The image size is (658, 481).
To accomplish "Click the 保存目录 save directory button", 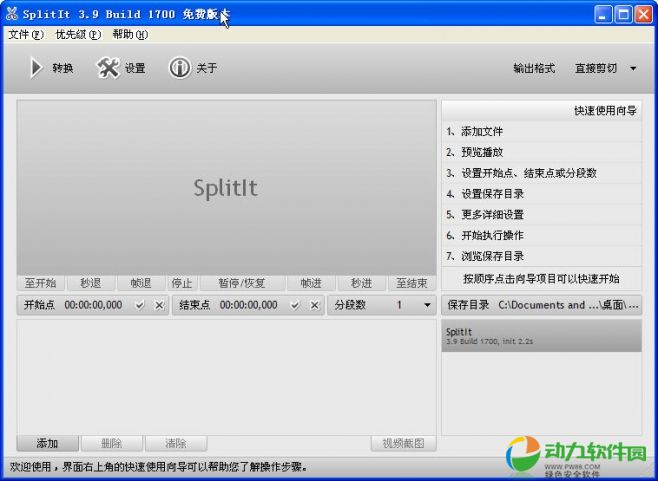I will pos(469,305).
